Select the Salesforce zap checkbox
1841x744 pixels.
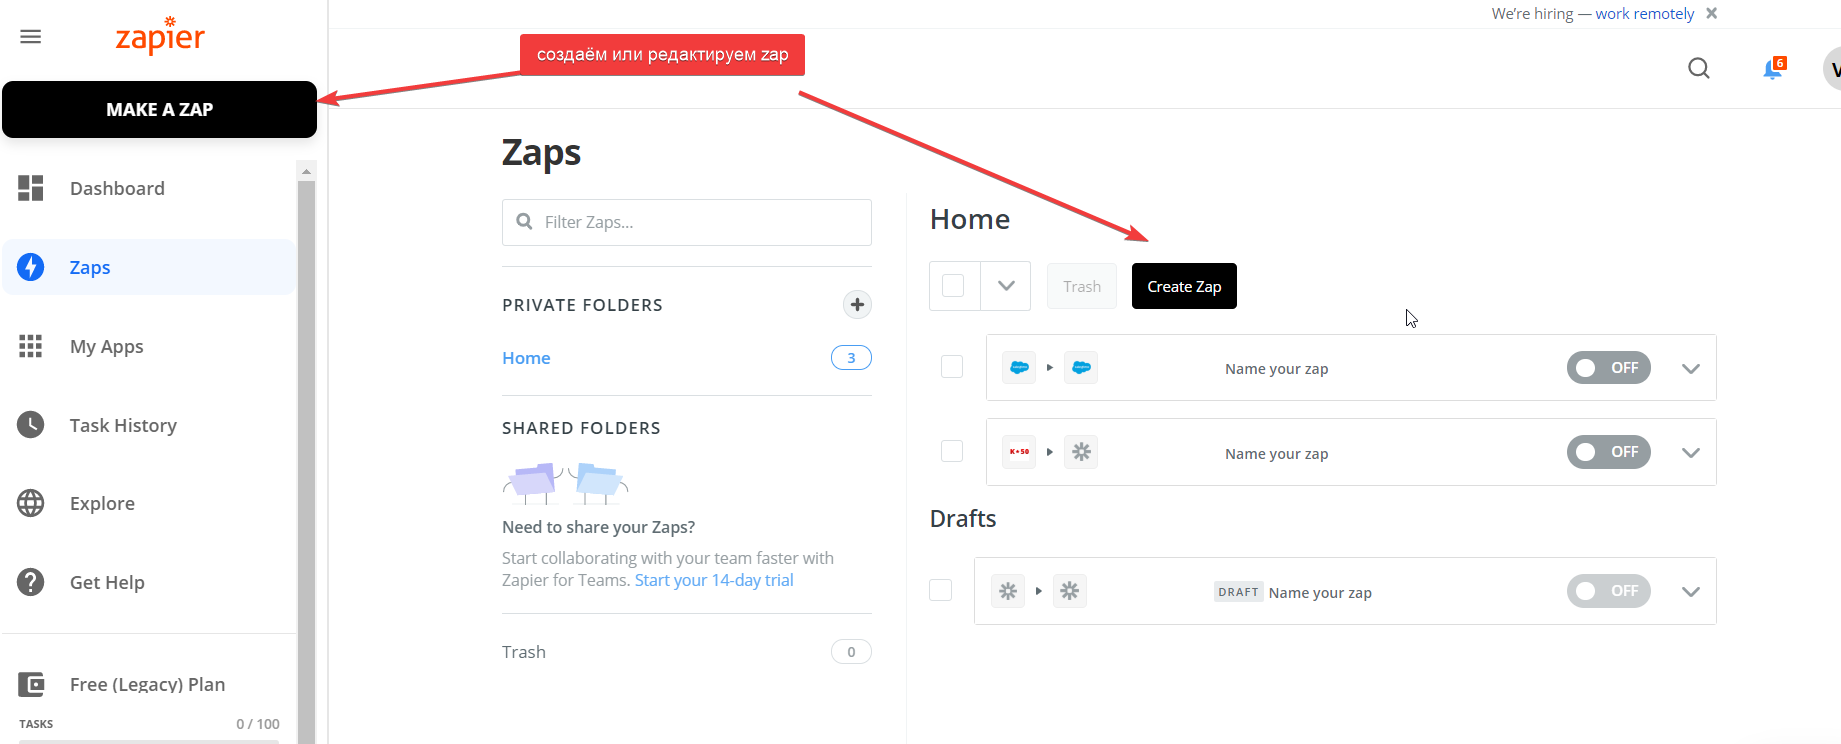952,367
